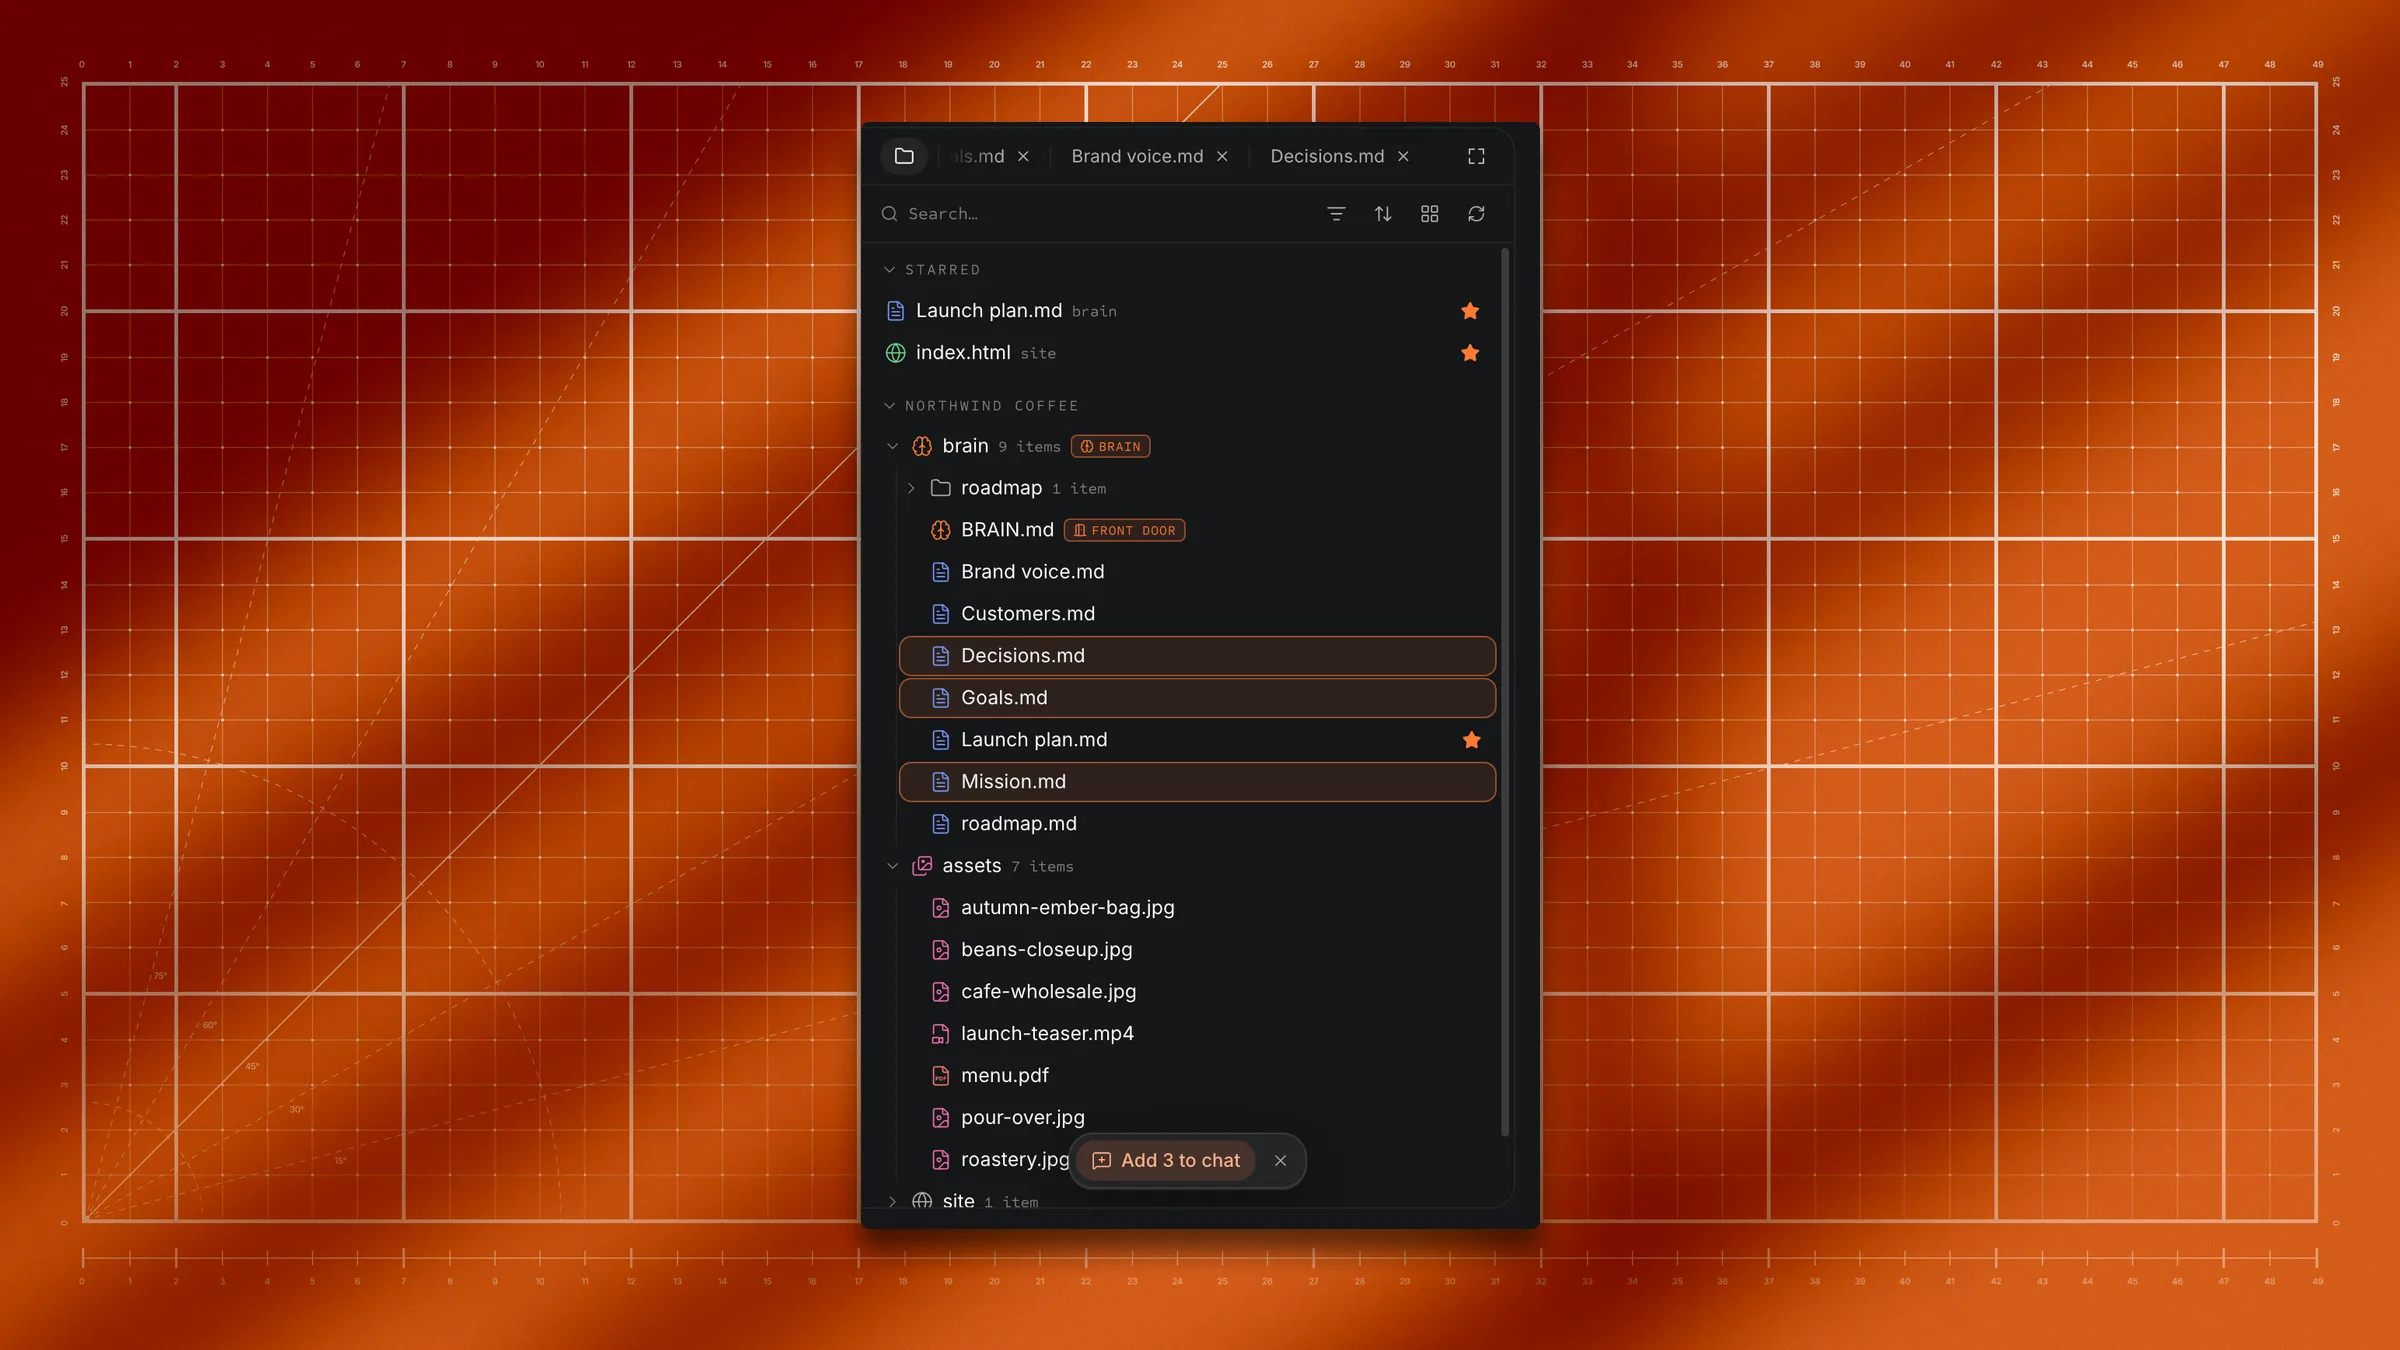Dismiss the Add to chat popup
Screen dimensions: 2400x1350
click(1280, 1160)
